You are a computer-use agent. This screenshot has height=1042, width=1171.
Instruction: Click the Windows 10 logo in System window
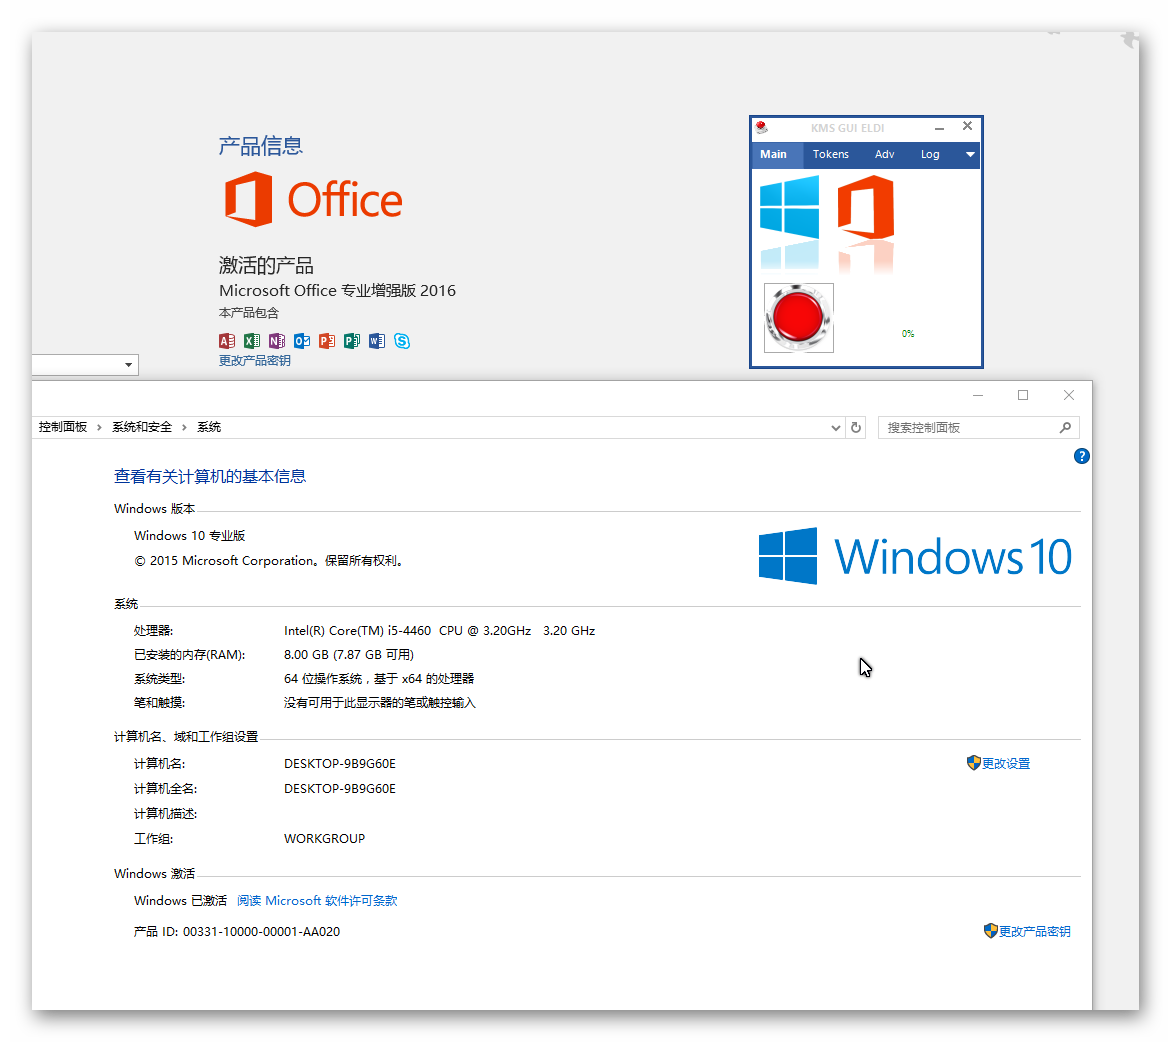tap(915, 556)
